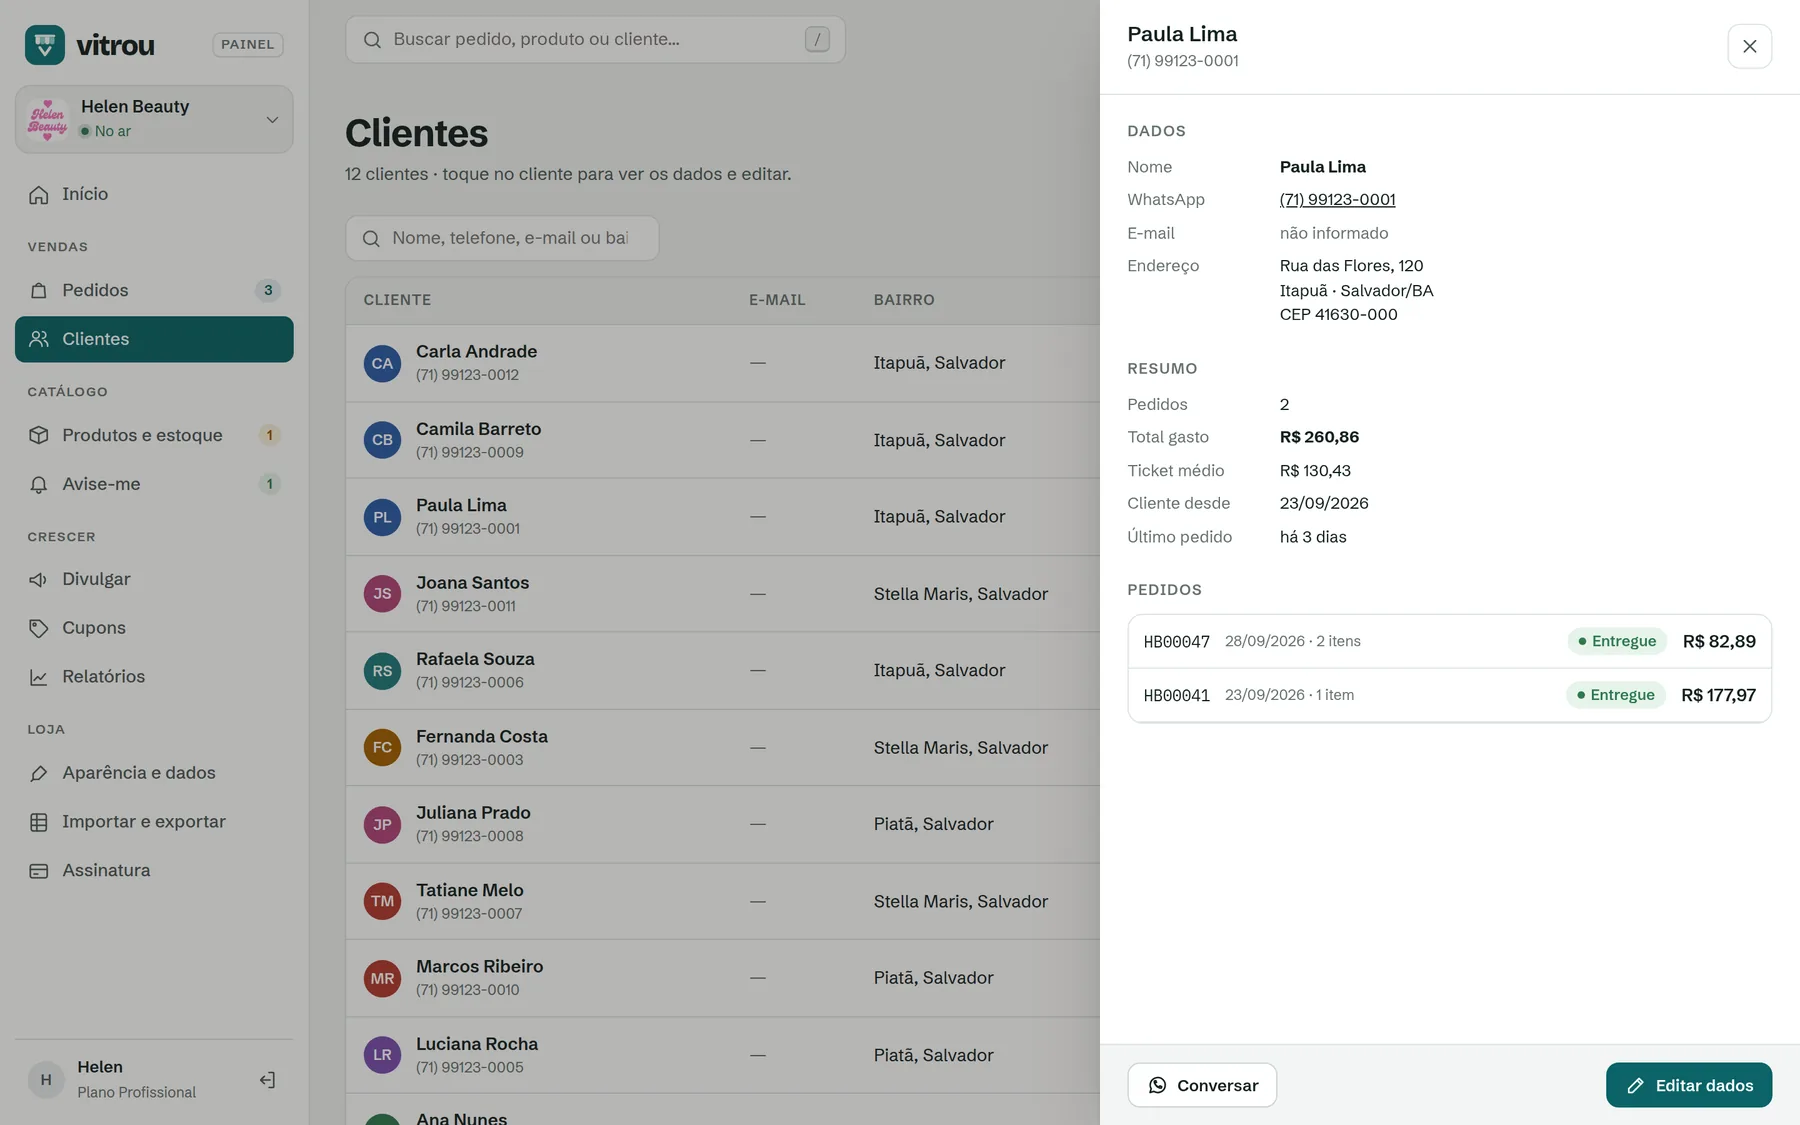Focus the client name filter field
1800x1125 pixels.
pos(502,238)
